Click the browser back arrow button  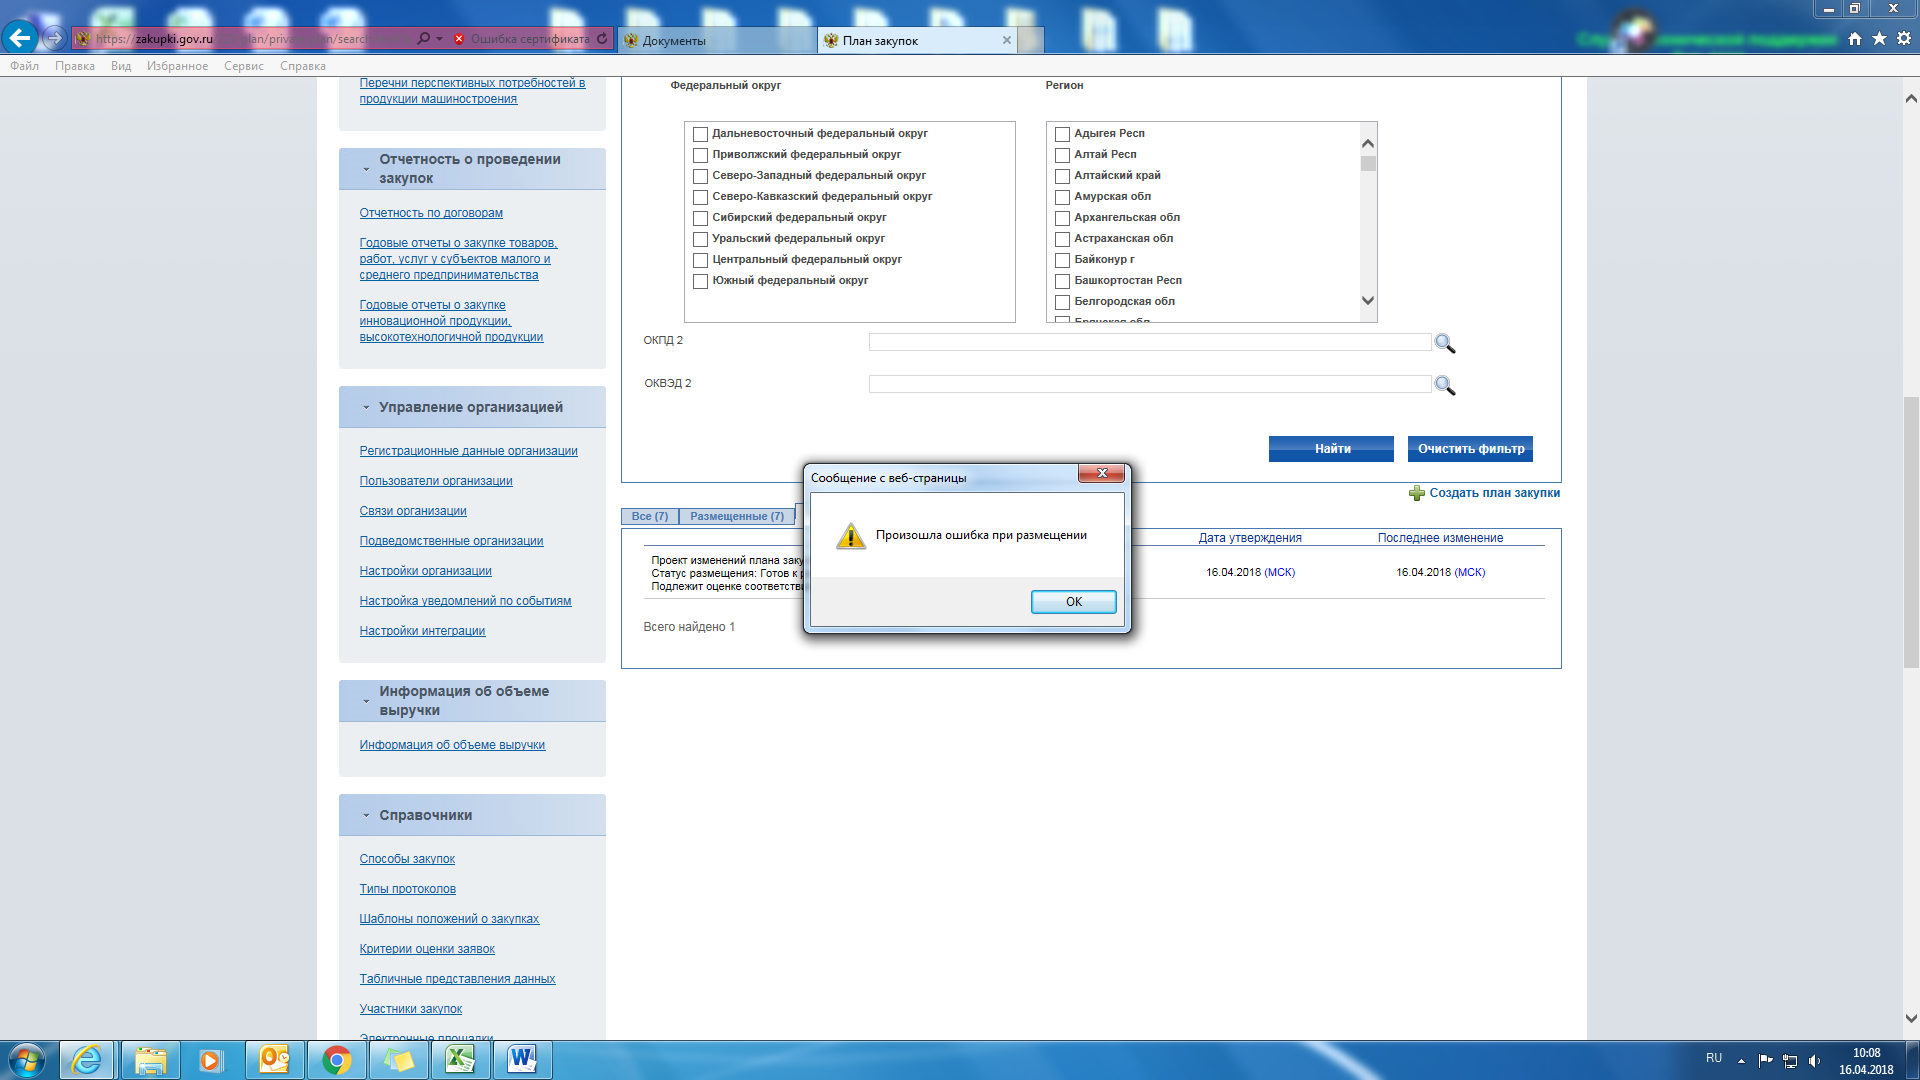(x=20, y=38)
